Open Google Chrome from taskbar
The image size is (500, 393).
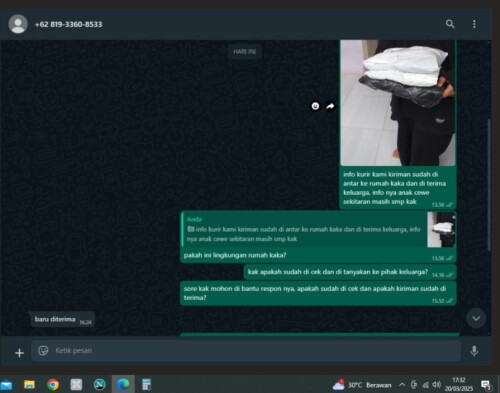click(53, 384)
